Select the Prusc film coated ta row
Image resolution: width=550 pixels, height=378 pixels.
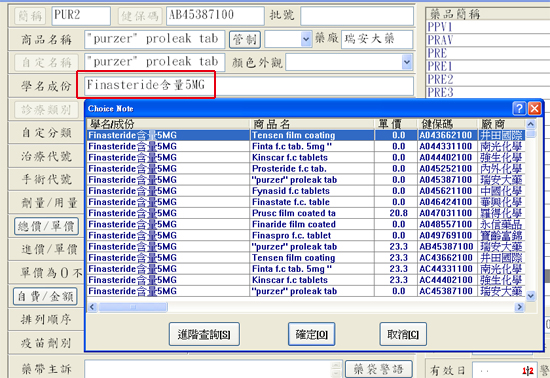(x=306, y=213)
